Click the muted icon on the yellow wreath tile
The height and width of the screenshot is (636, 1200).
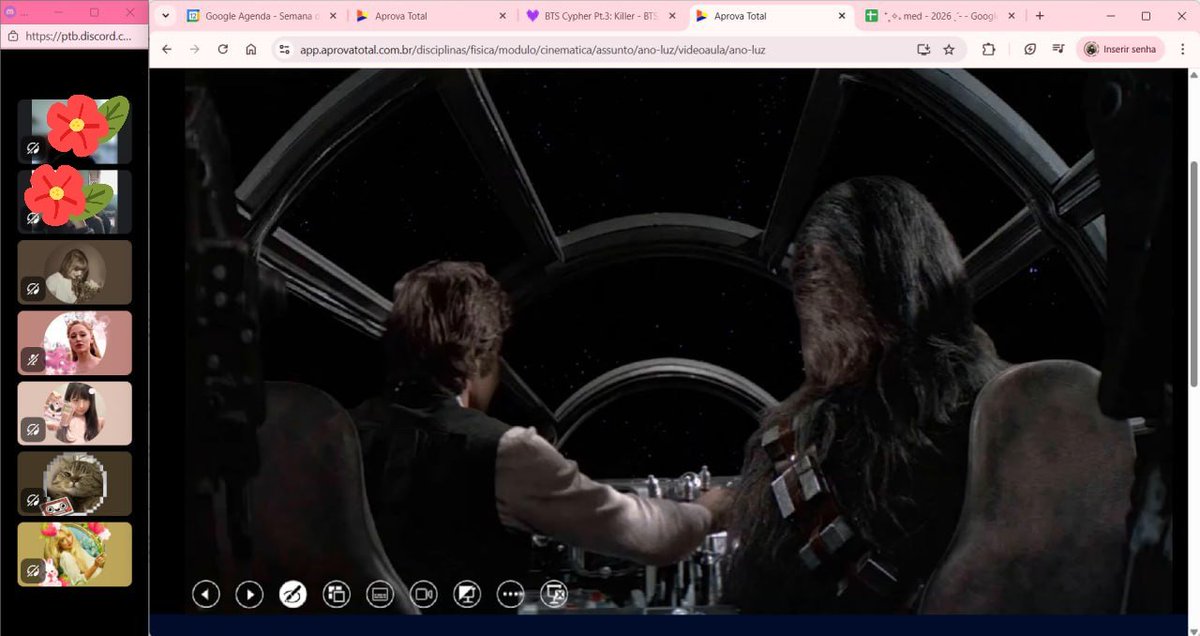33,571
